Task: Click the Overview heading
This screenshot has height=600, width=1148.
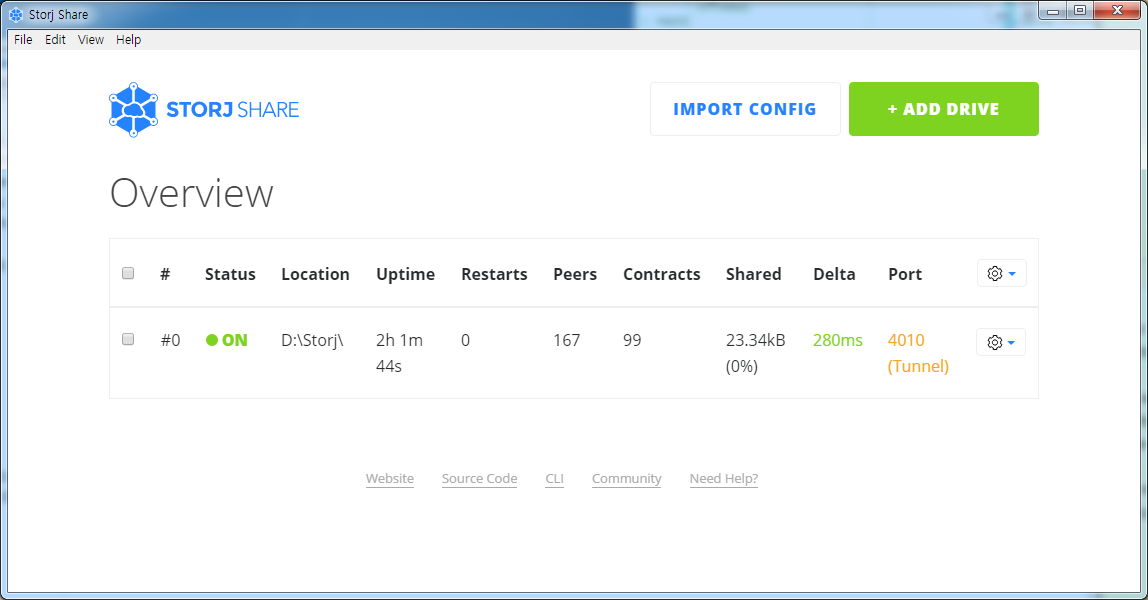Action: [x=192, y=194]
